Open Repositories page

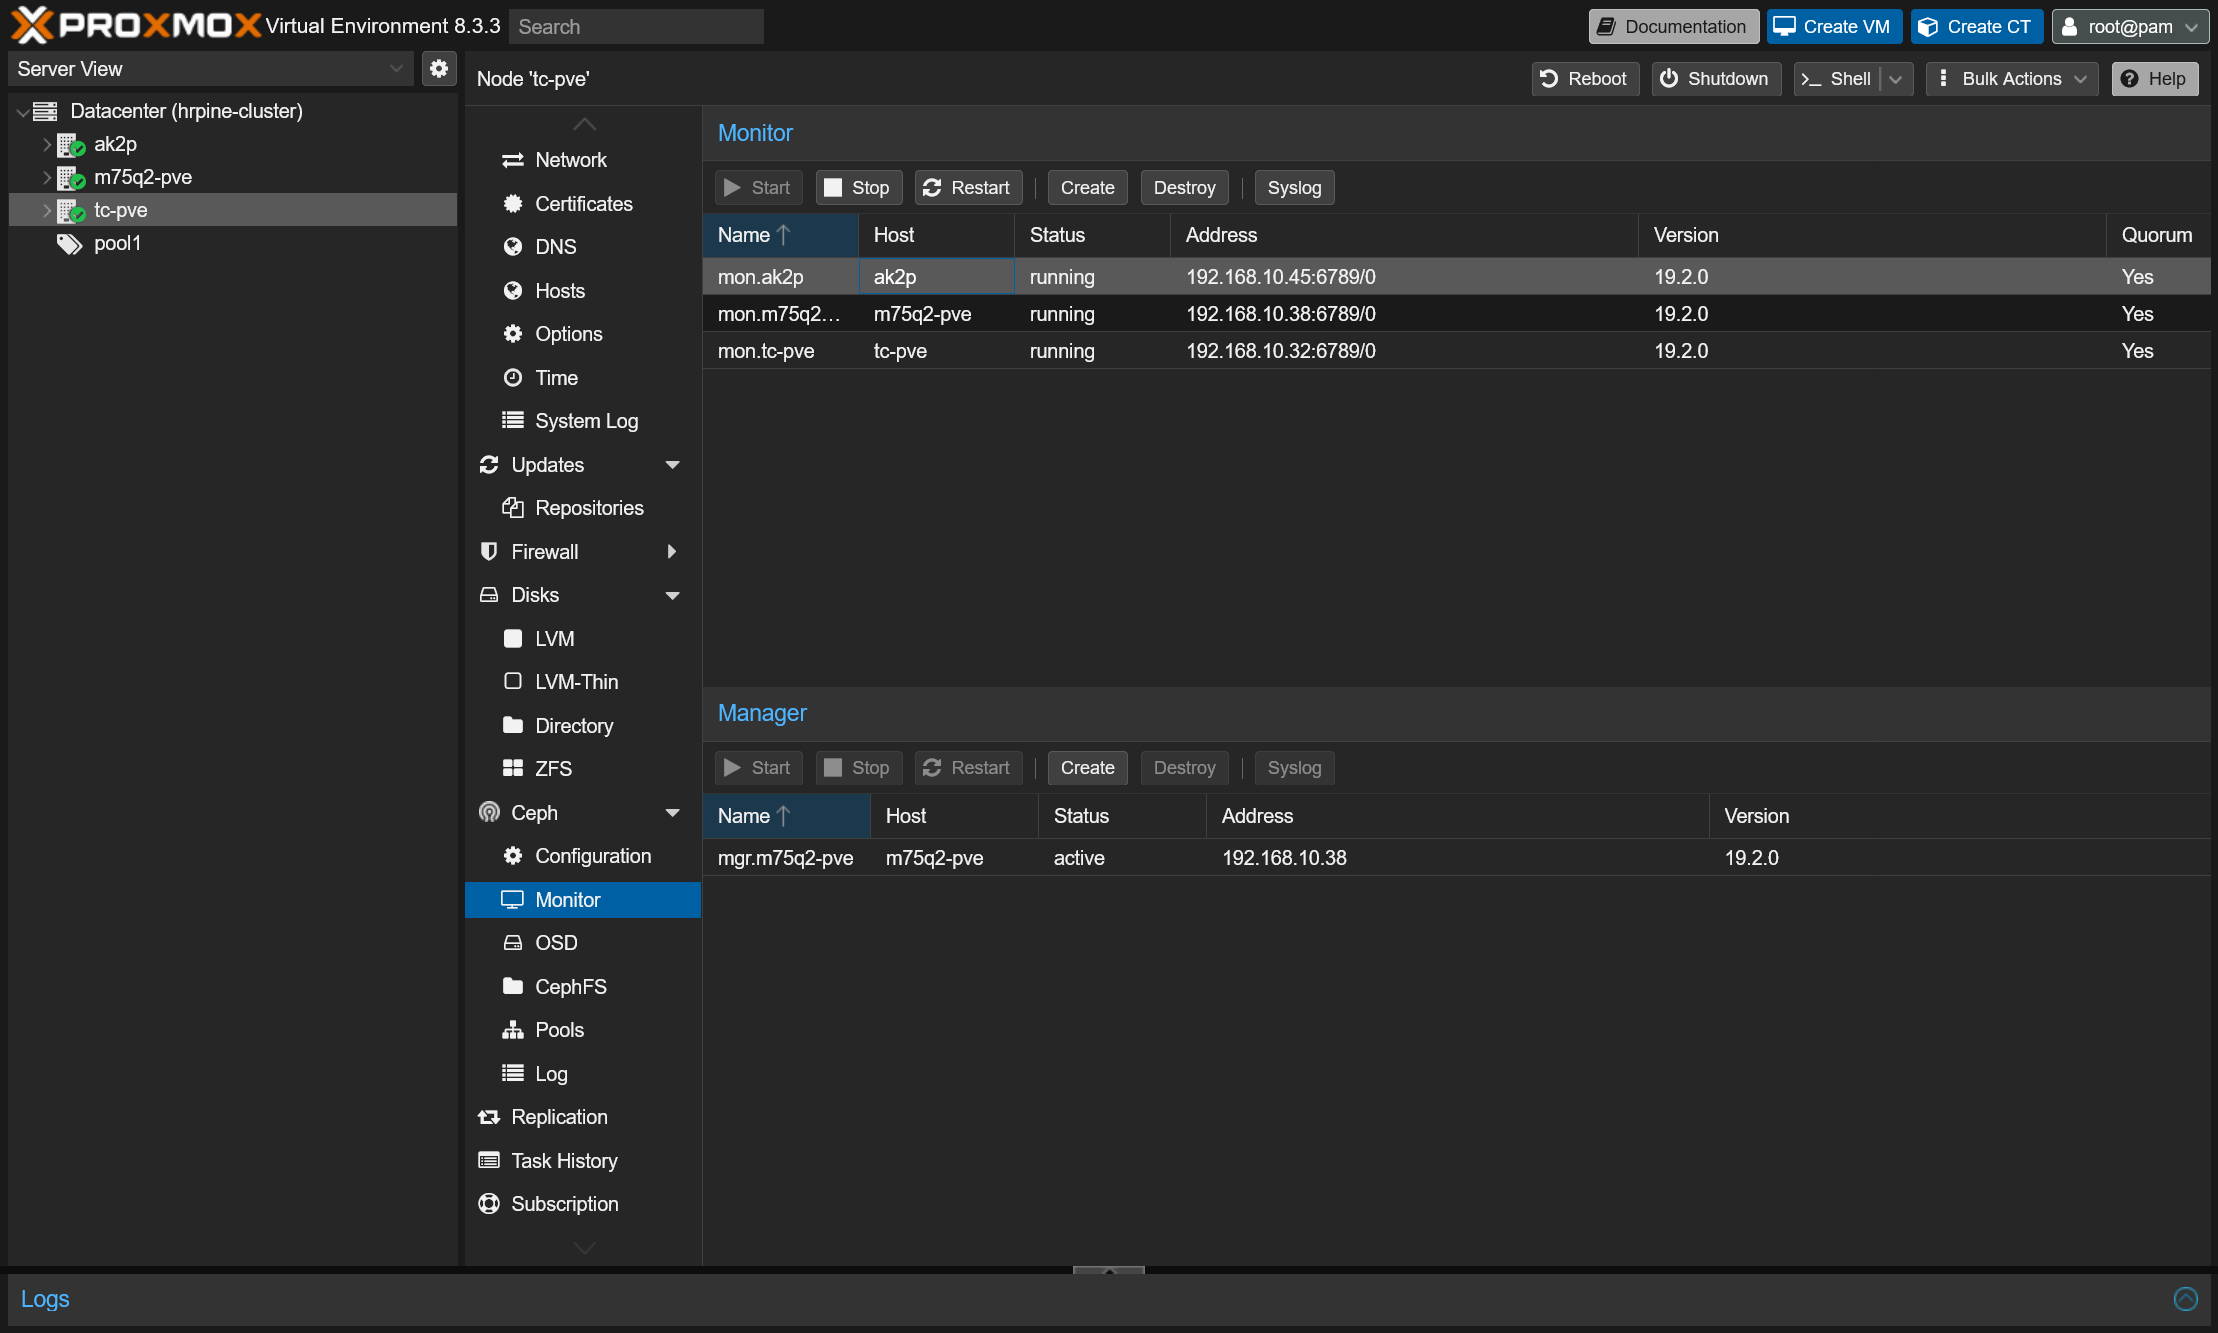[583, 508]
